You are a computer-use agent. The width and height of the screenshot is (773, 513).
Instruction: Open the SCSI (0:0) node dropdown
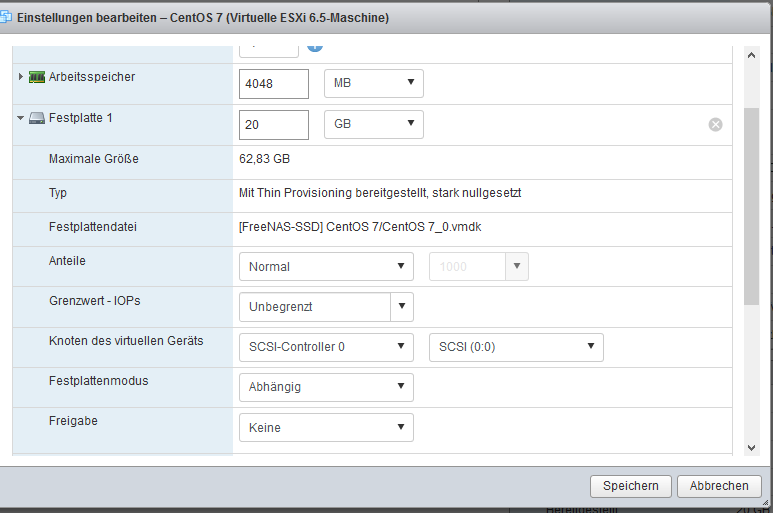click(x=515, y=347)
